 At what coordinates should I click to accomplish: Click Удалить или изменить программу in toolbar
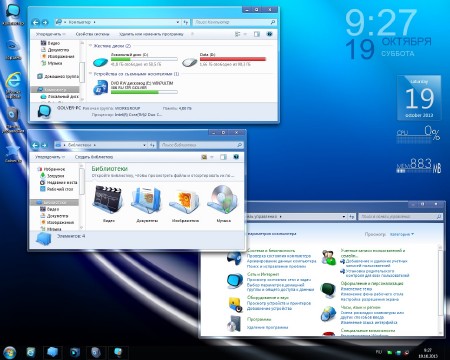pos(151,34)
